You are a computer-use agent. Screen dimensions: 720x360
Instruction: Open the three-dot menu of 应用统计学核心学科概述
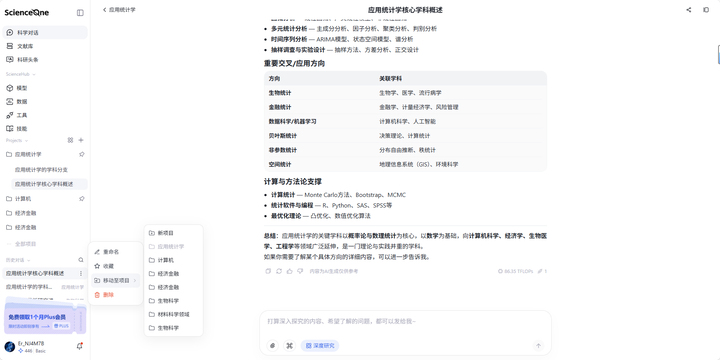(81, 273)
